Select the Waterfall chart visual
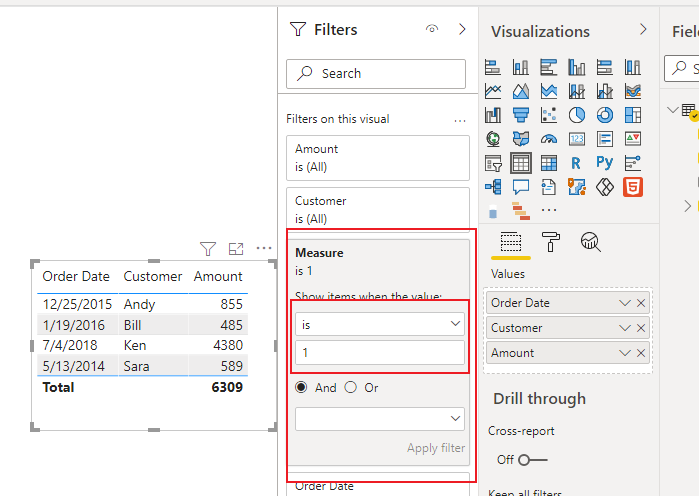 (493, 115)
